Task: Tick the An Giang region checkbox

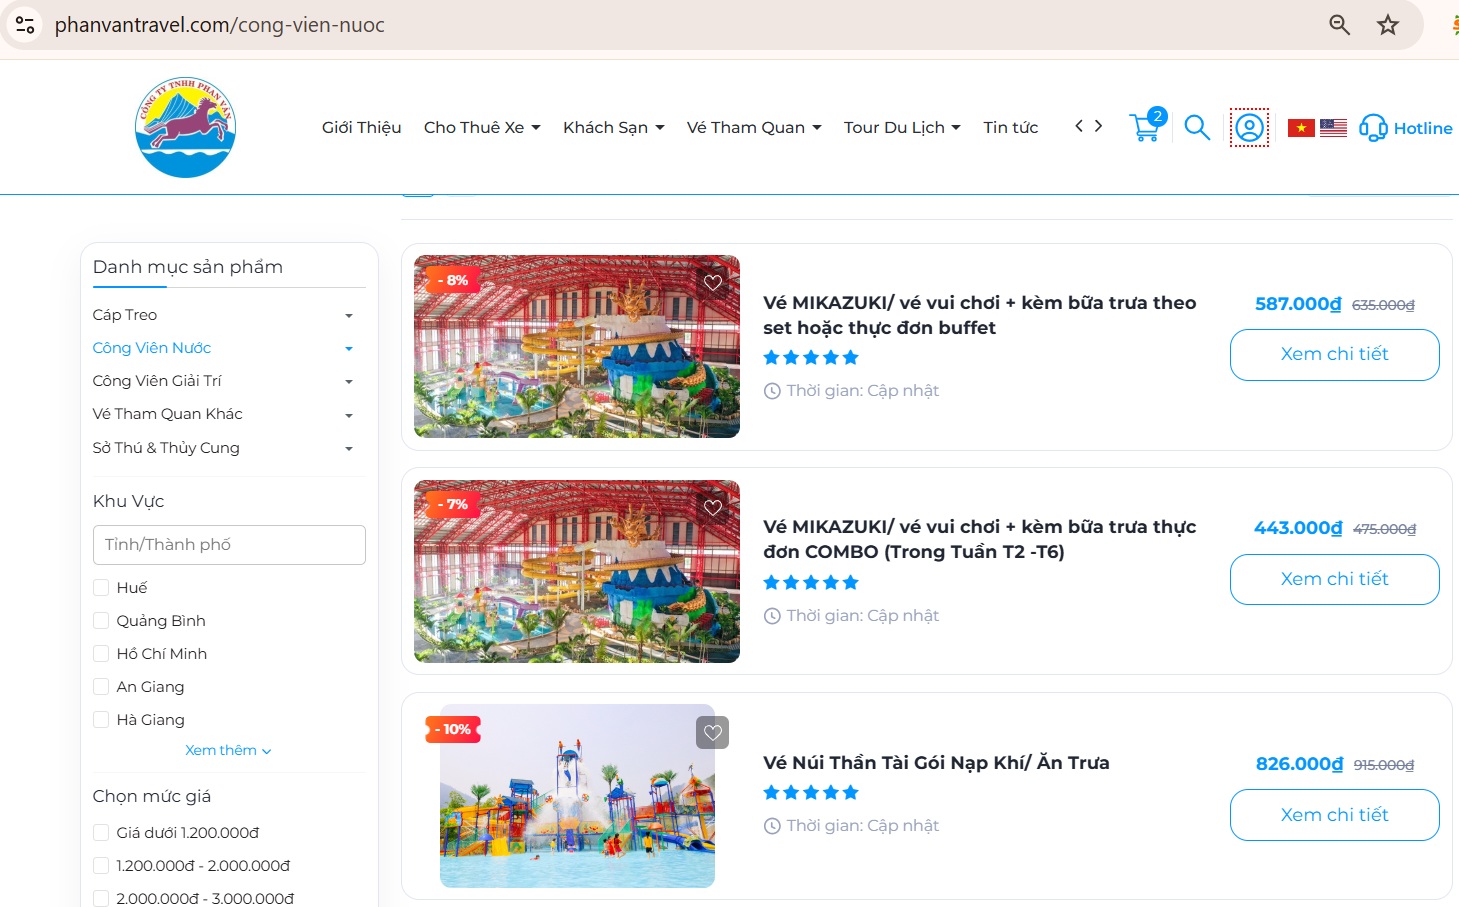Action: click(101, 686)
